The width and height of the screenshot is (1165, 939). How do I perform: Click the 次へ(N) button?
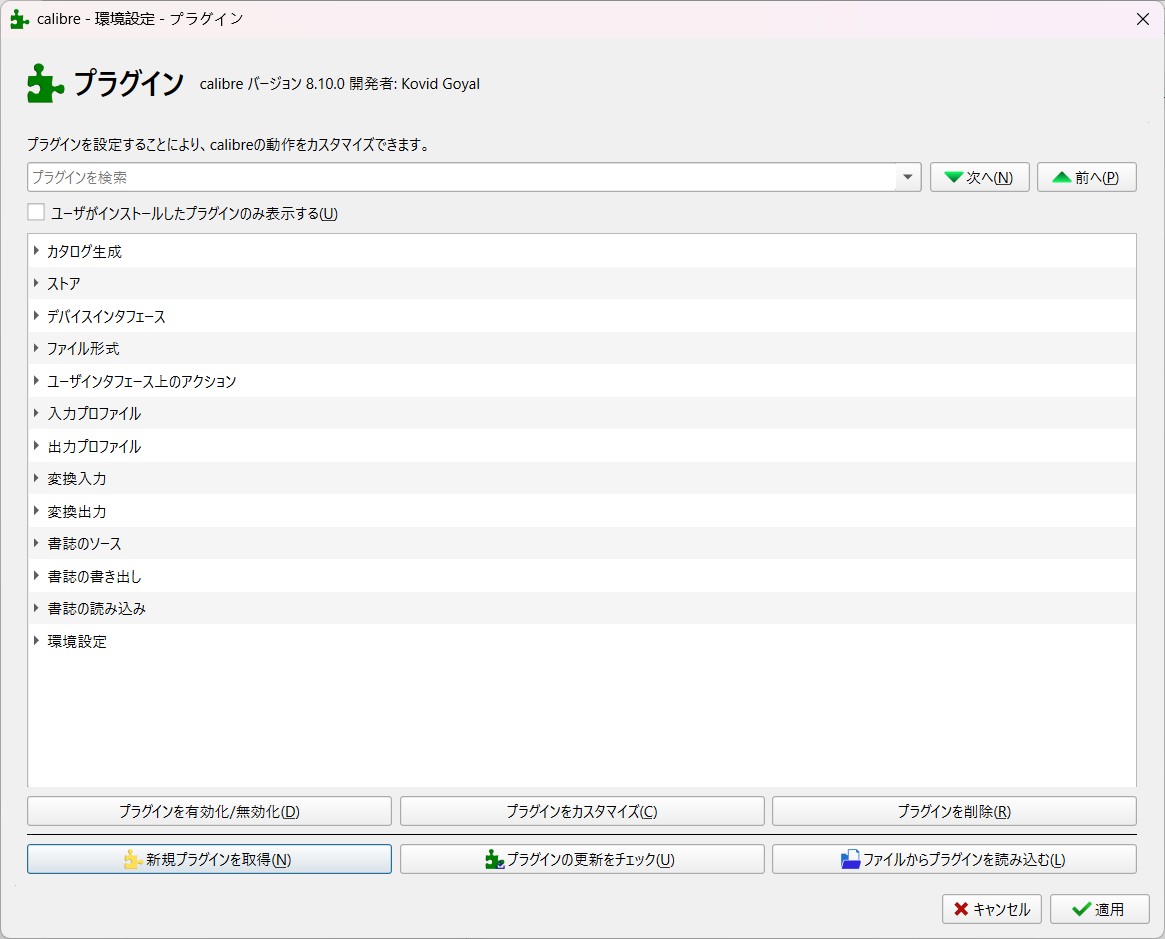pos(979,177)
